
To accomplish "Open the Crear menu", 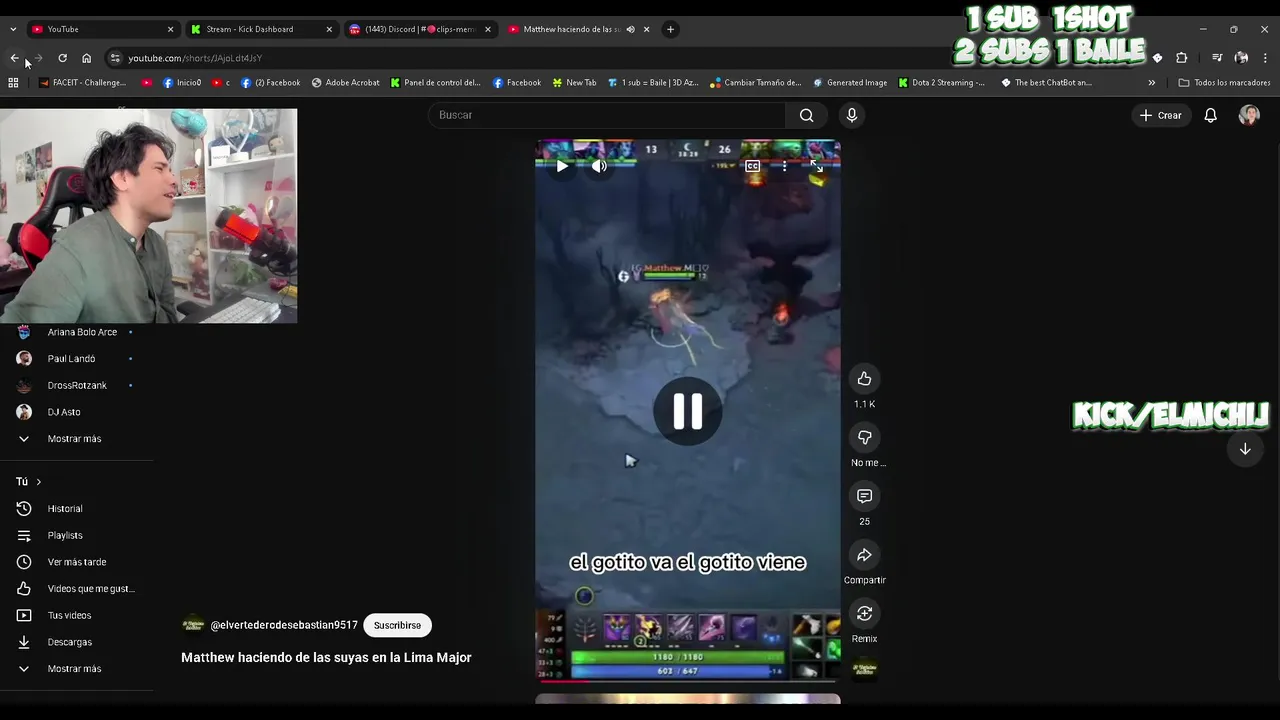I will coord(1161,115).
